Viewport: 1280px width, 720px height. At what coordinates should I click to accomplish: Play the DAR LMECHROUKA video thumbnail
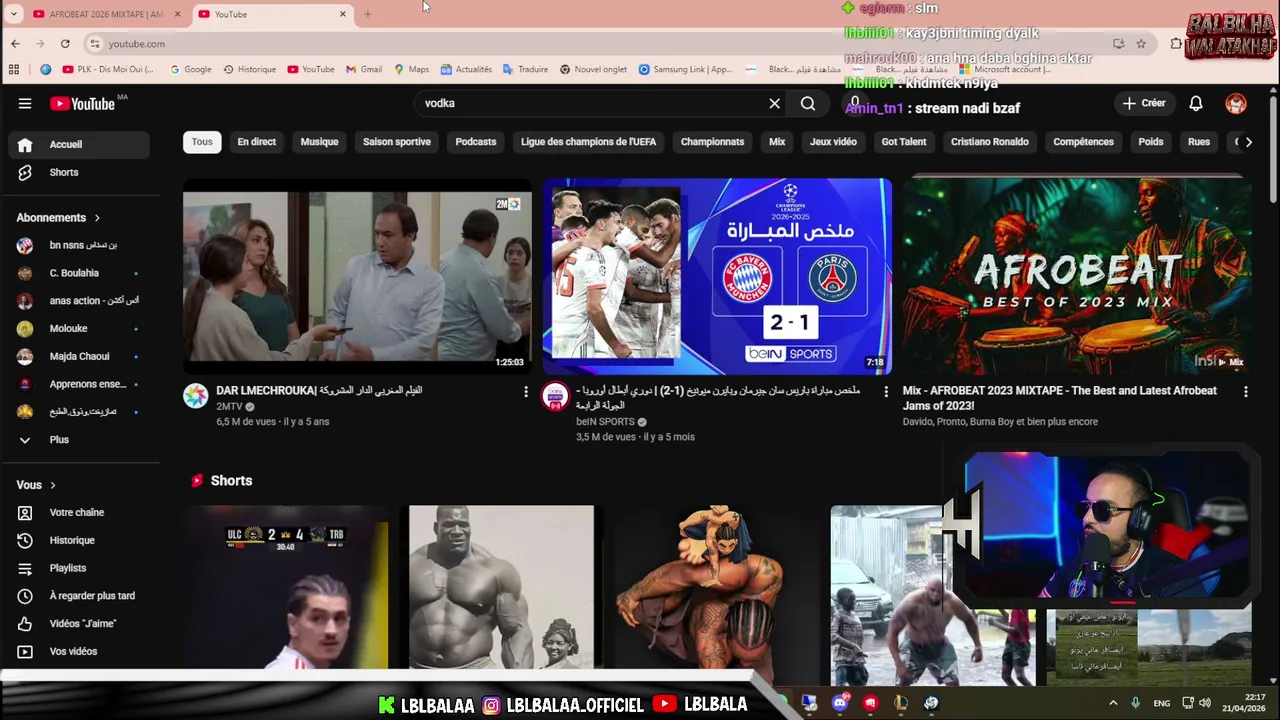point(357,276)
